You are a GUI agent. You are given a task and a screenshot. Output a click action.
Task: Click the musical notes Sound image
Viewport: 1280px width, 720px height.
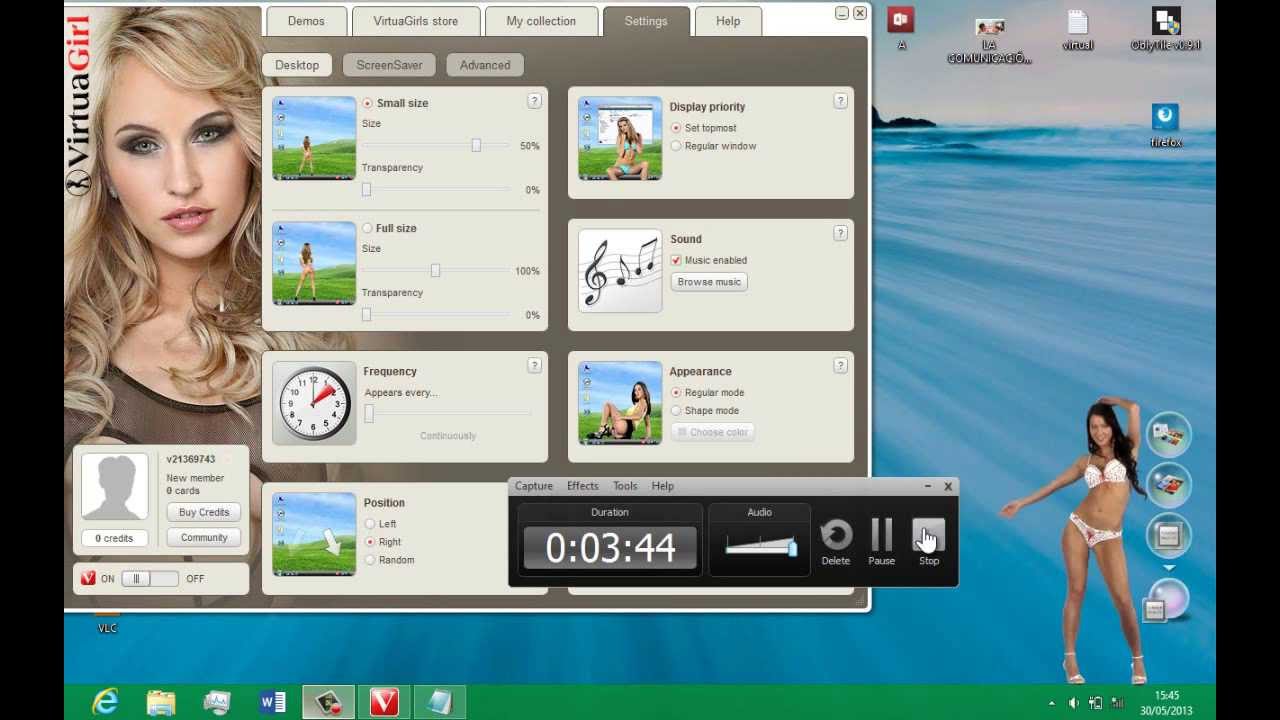[620, 271]
